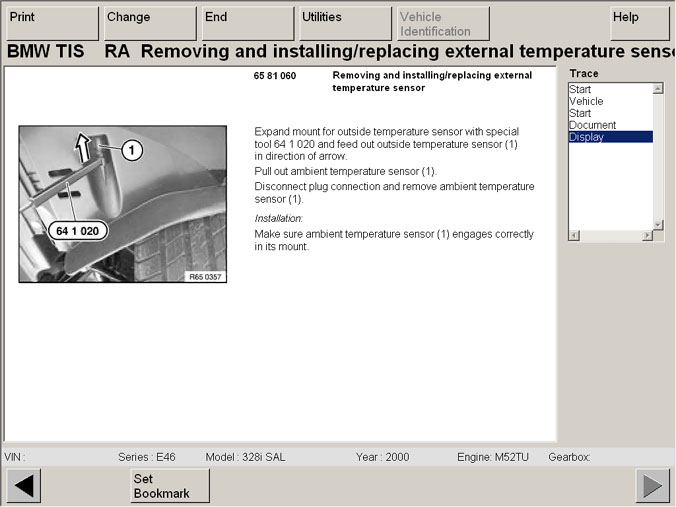Screen dimensions: 676x507
Task: Click the Series : E46 status text
Action: pos(147,457)
